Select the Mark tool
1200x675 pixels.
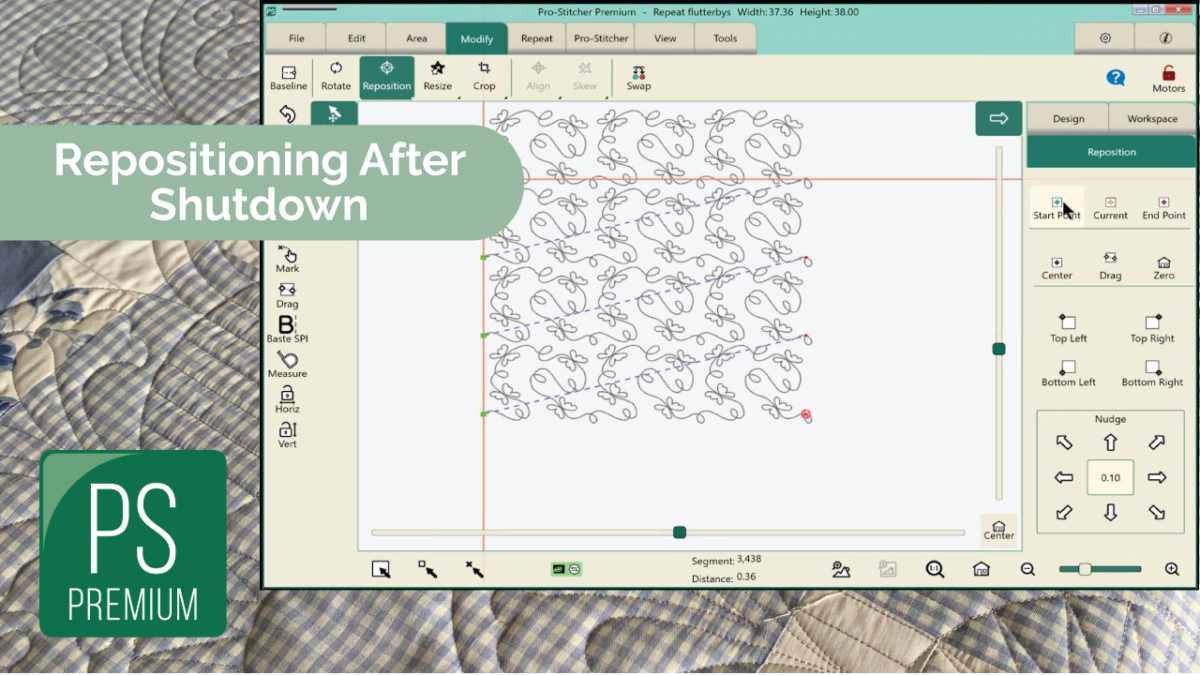click(x=287, y=260)
